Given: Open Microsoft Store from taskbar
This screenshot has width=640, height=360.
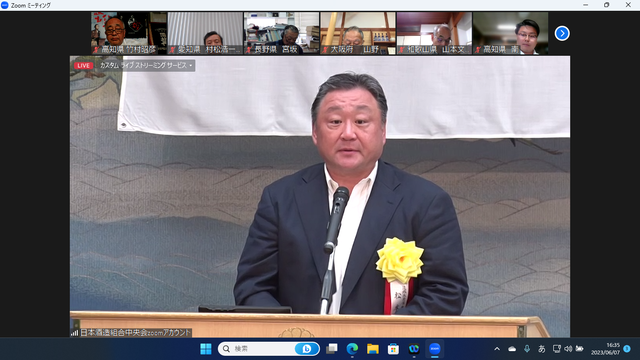Looking at the screenshot, I should point(393,349).
